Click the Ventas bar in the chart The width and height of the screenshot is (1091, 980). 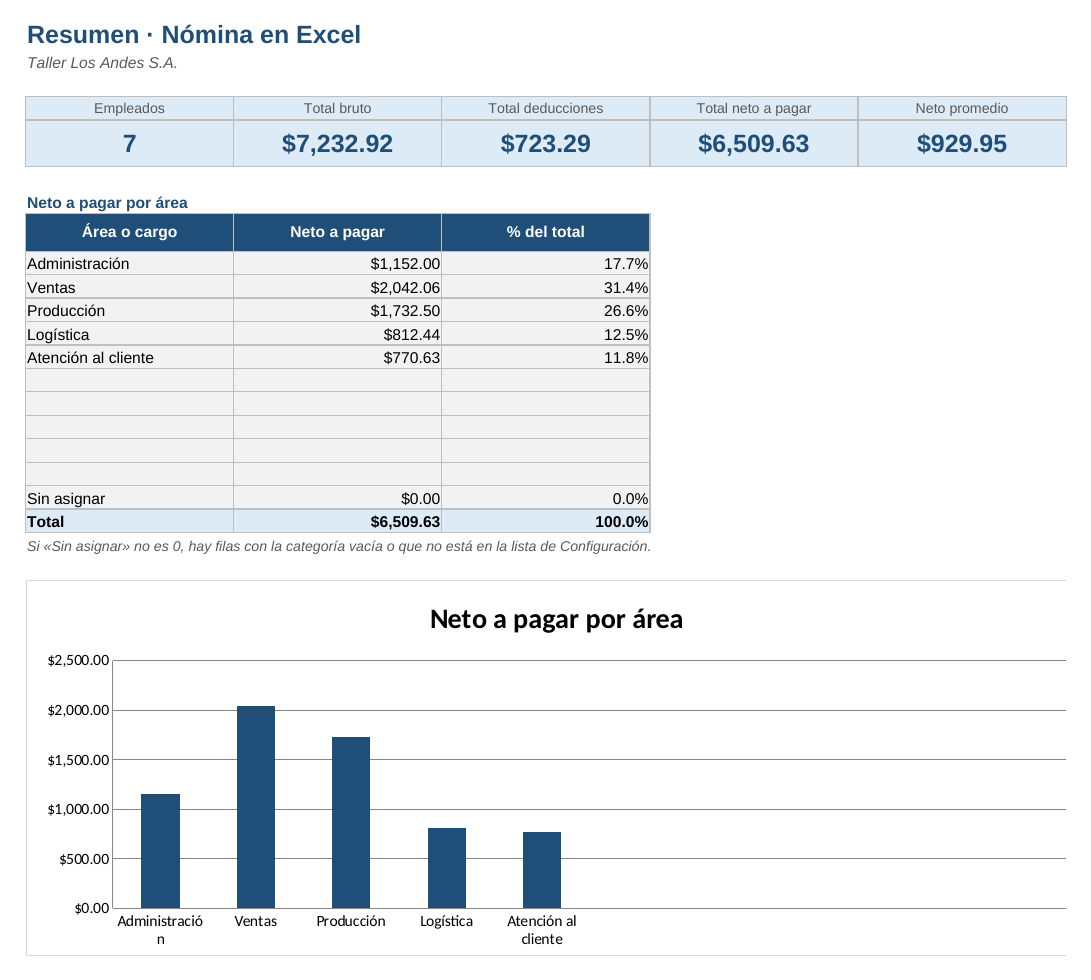point(255,807)
